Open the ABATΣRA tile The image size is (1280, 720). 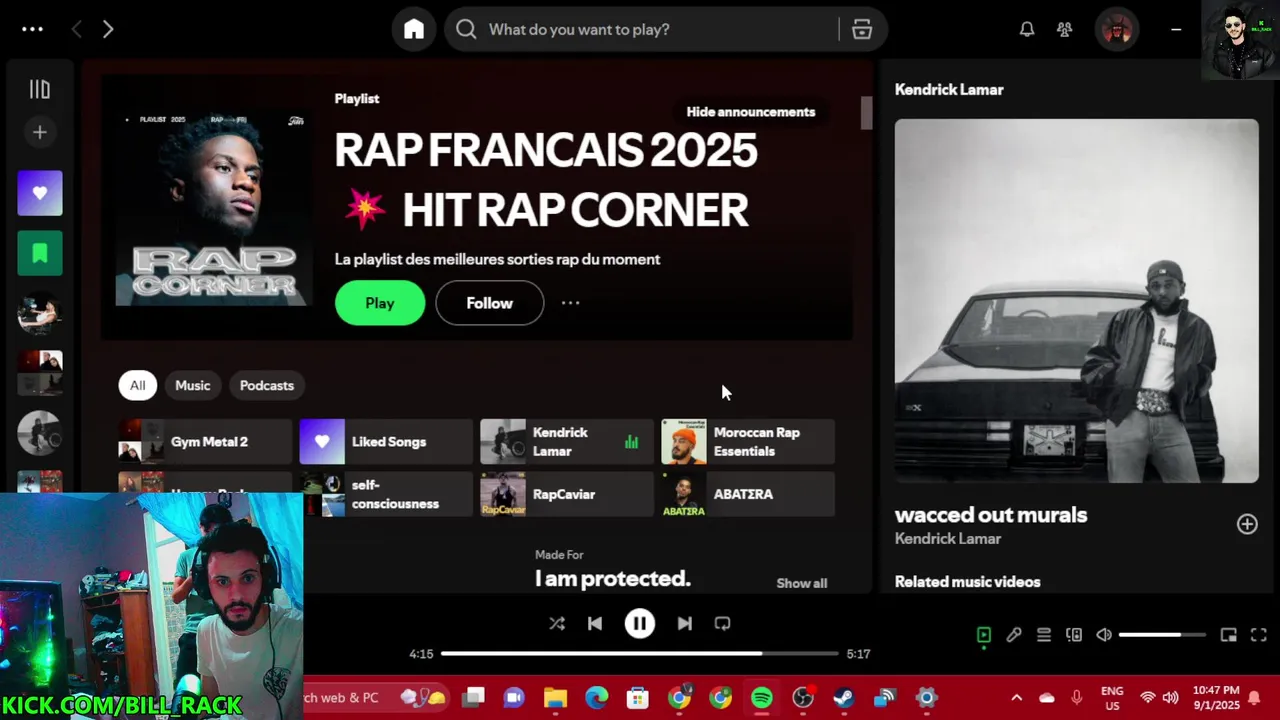pyautogui.click(x=748, y=494)
